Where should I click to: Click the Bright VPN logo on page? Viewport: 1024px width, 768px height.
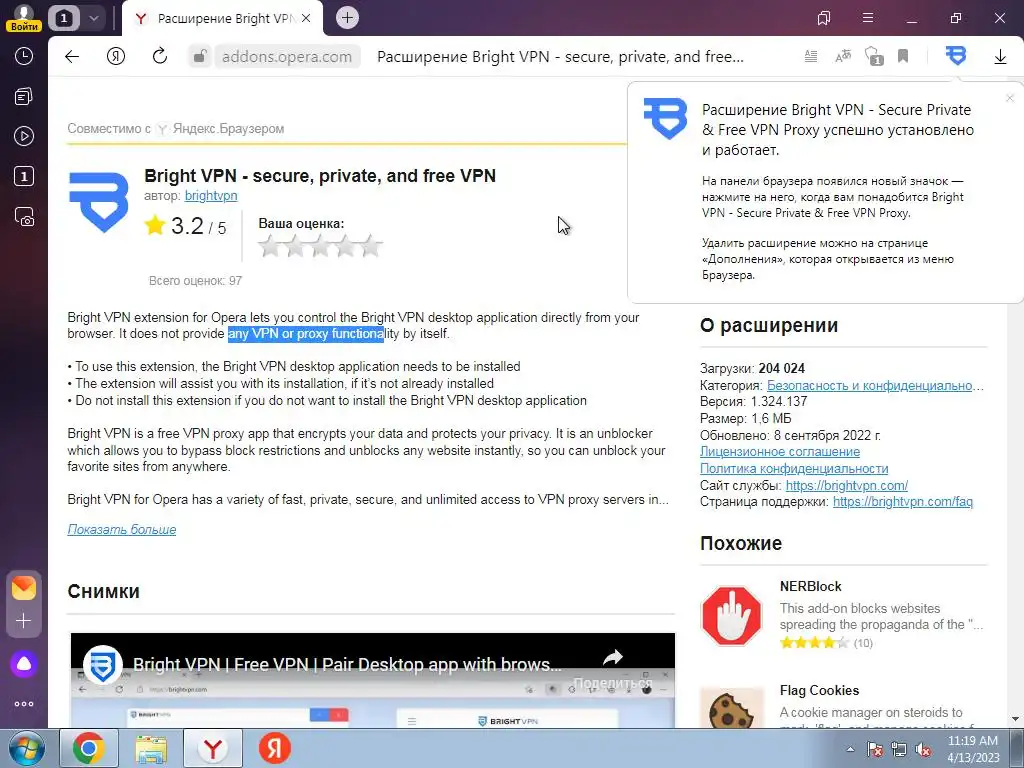click(x=99, y=202)
